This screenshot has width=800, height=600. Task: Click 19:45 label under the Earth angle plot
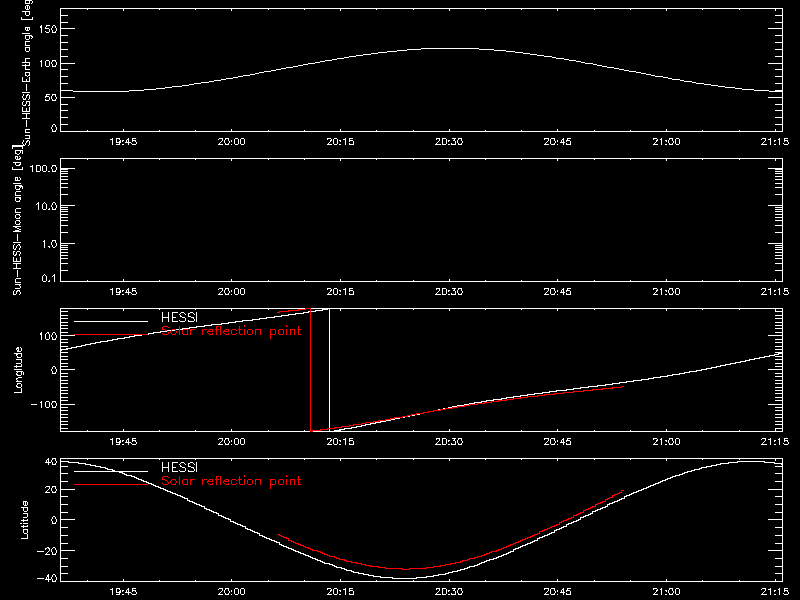(123, 142)
